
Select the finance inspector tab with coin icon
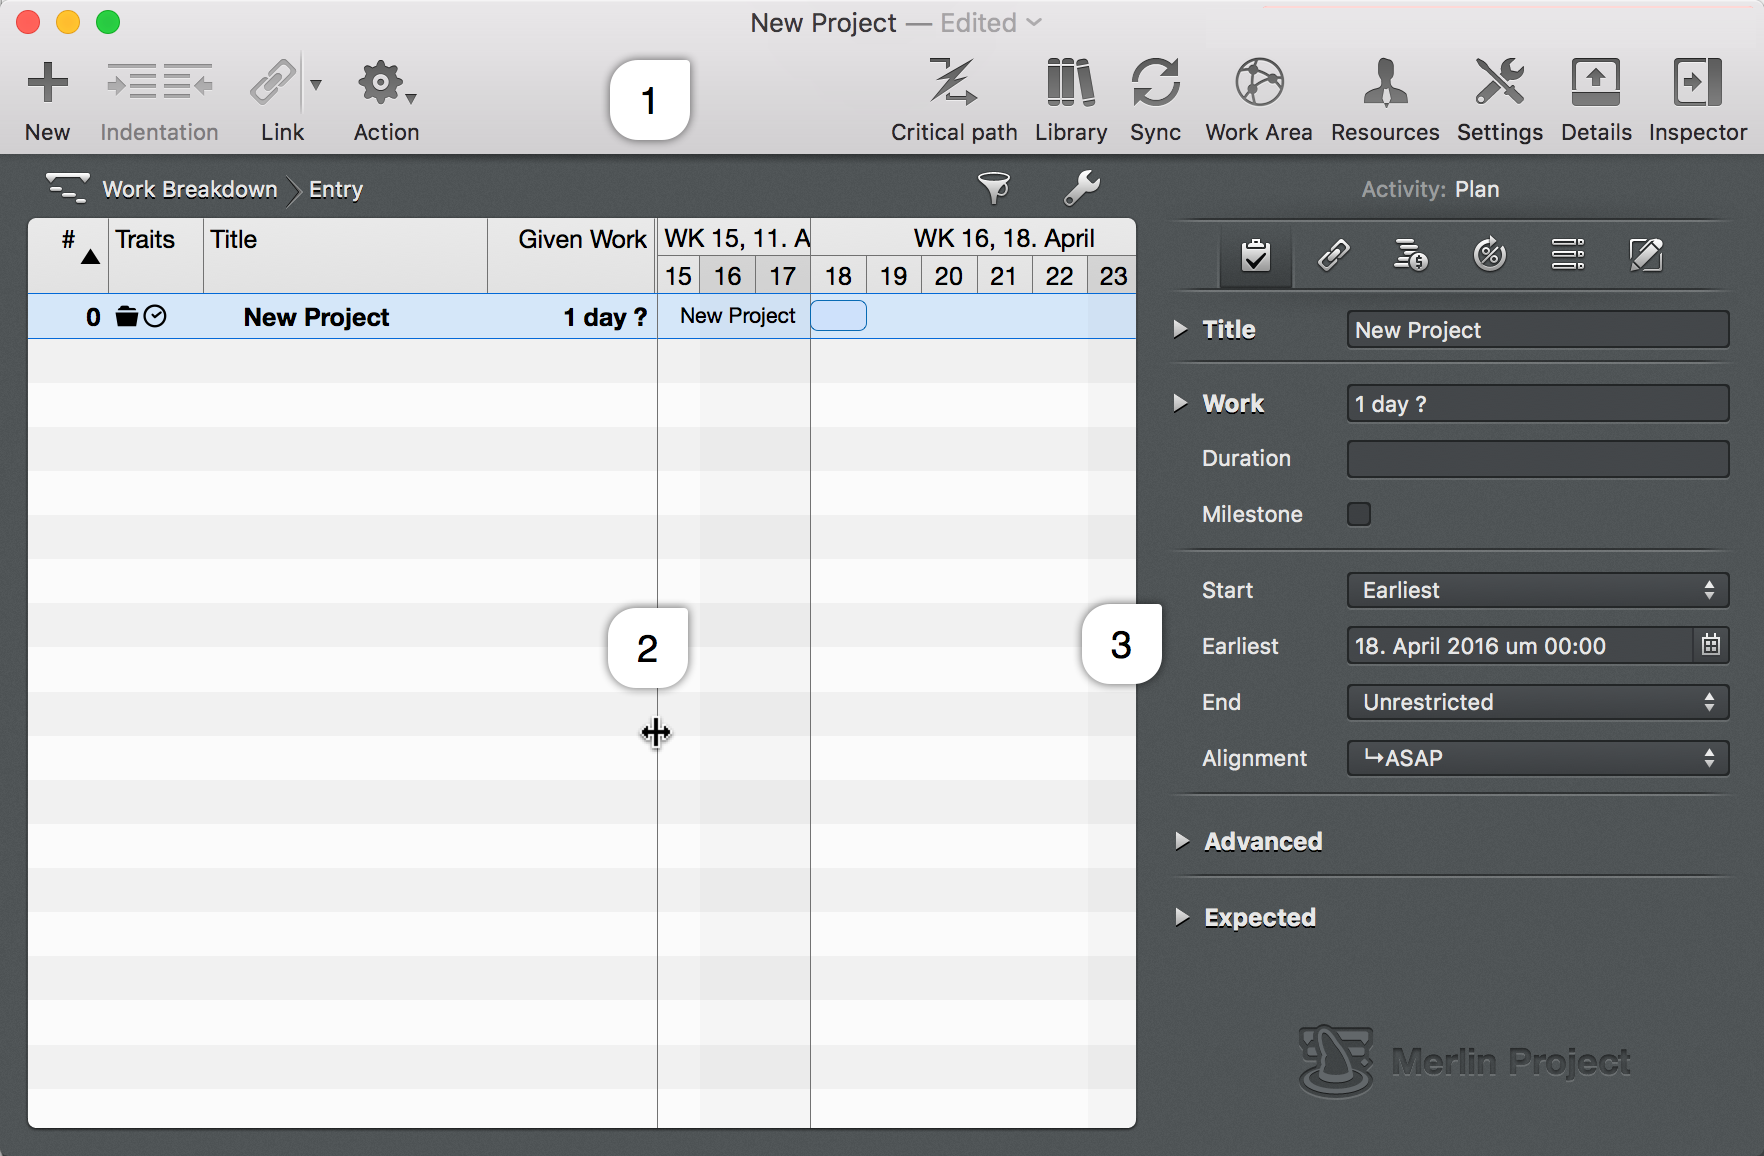coord(1411,255)
